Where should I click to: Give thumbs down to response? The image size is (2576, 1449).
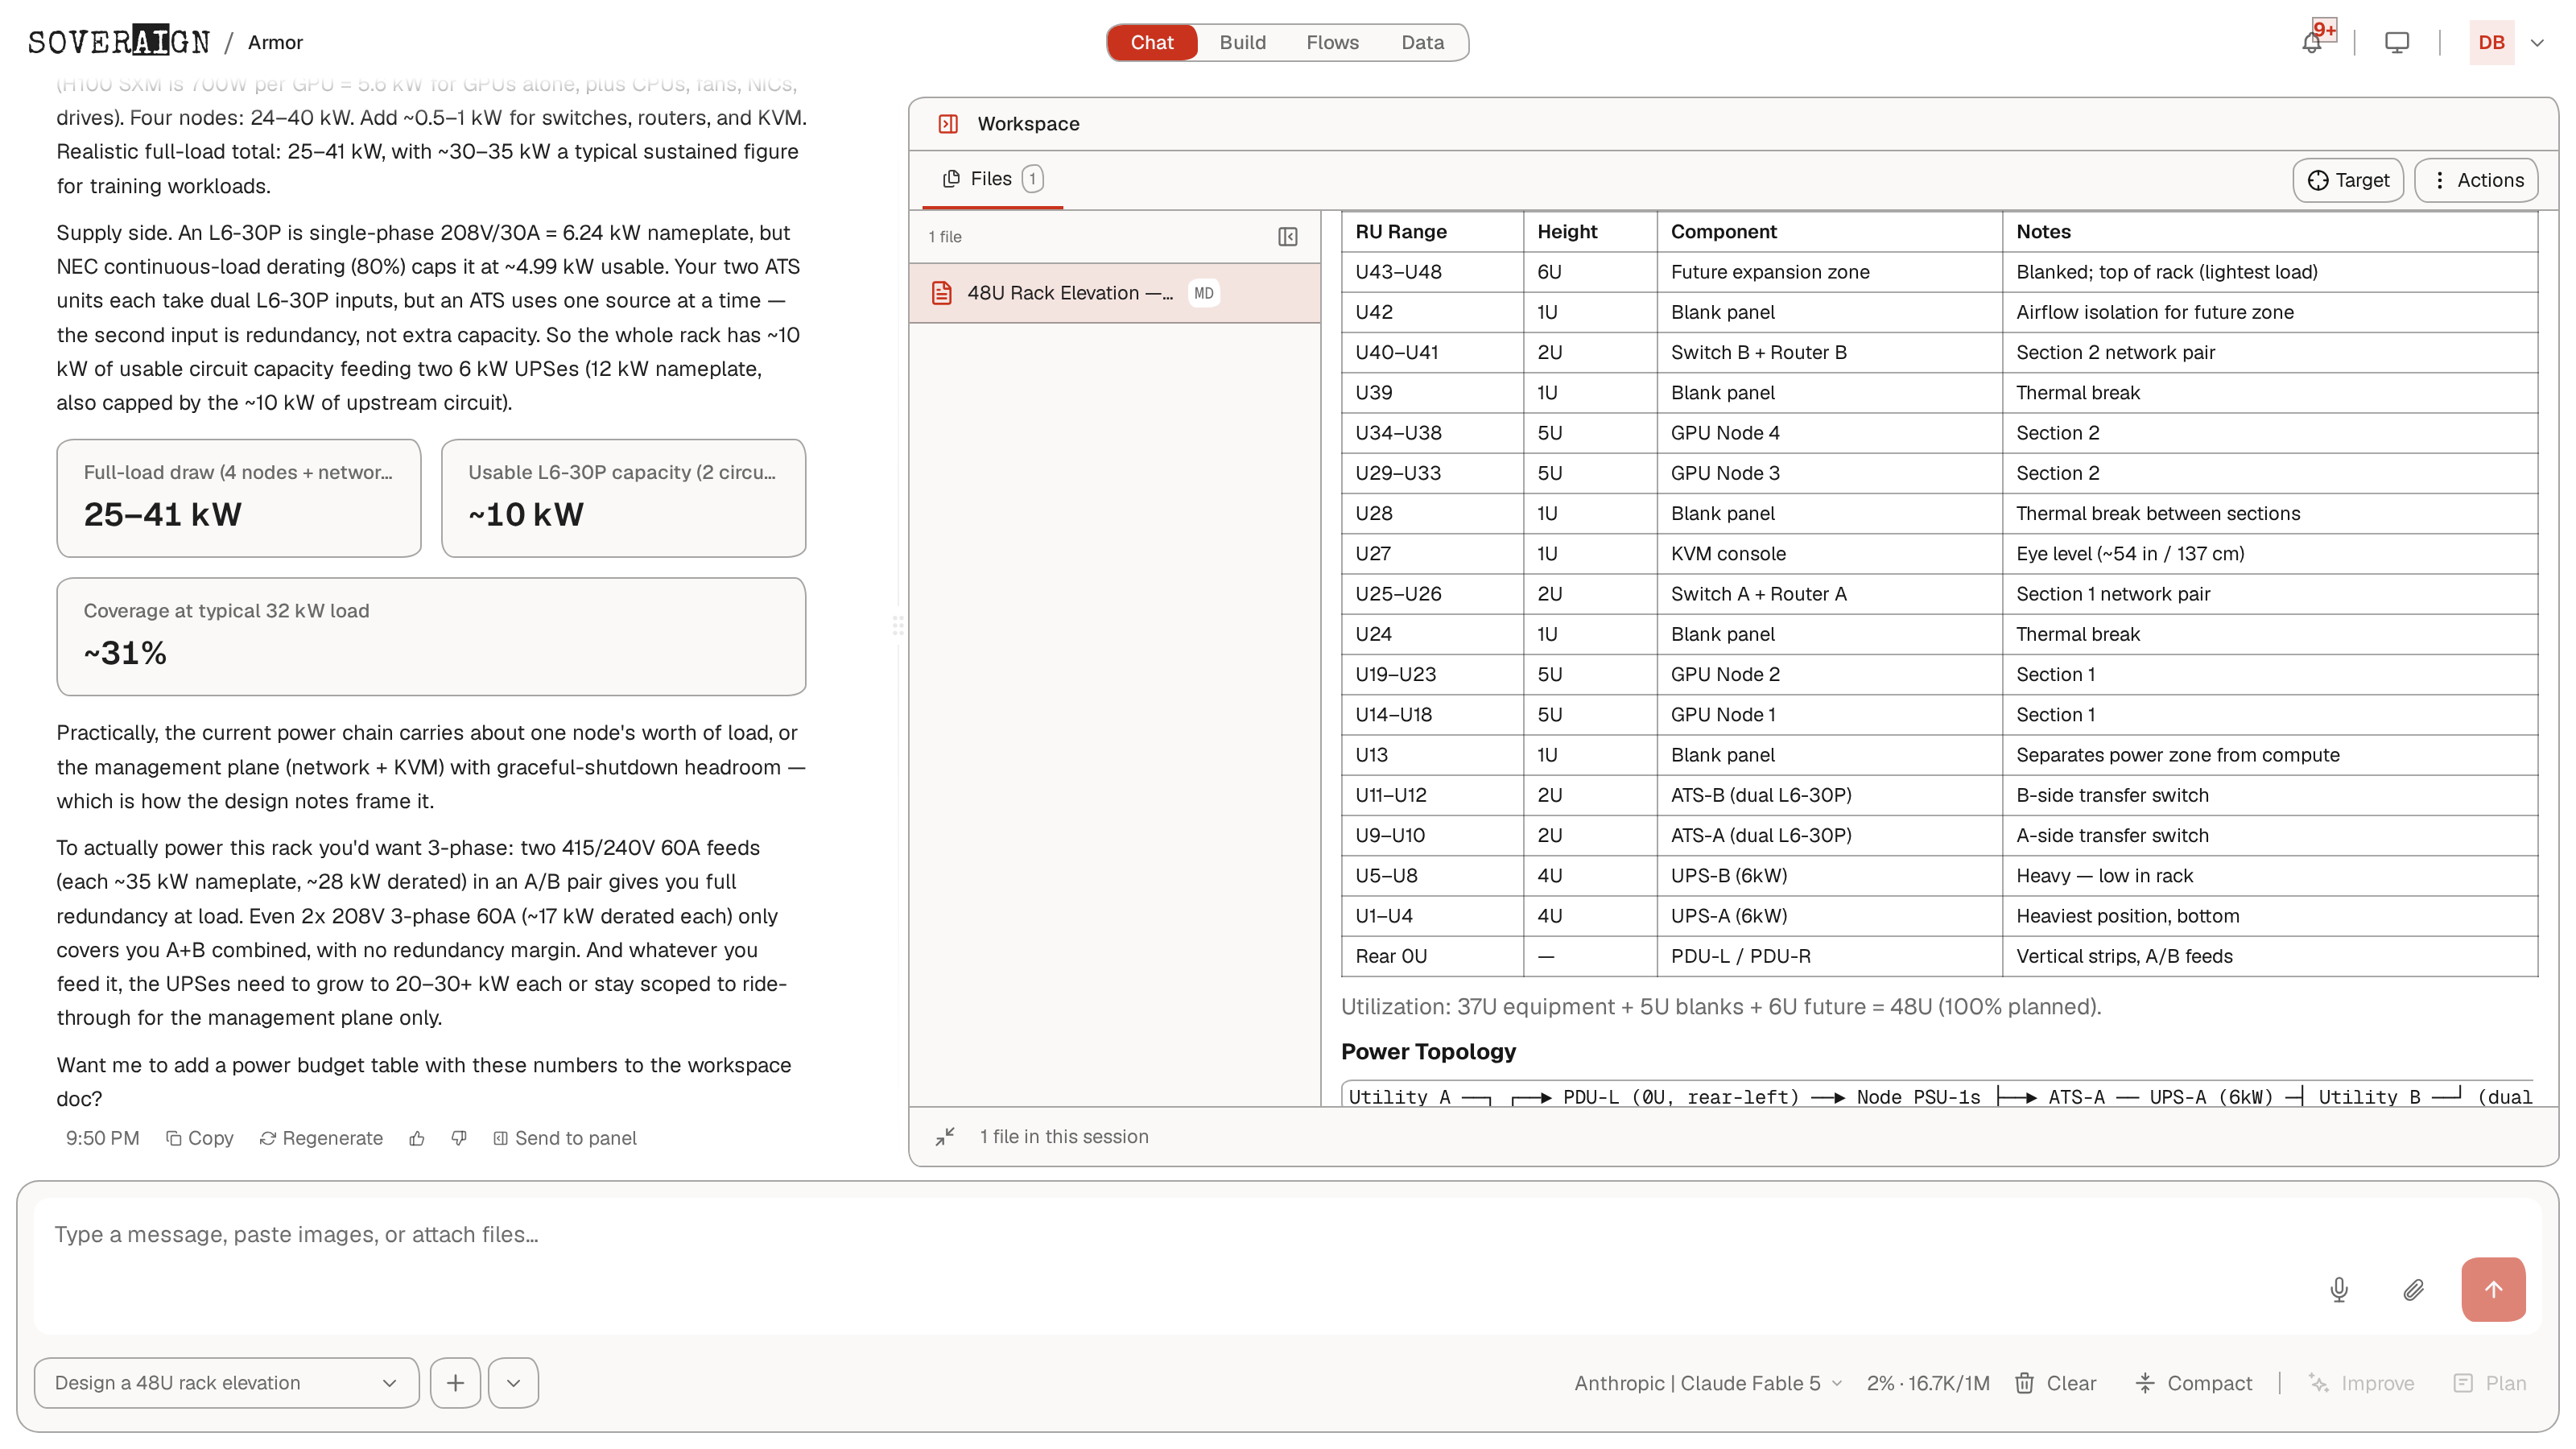click(459, 1138)
